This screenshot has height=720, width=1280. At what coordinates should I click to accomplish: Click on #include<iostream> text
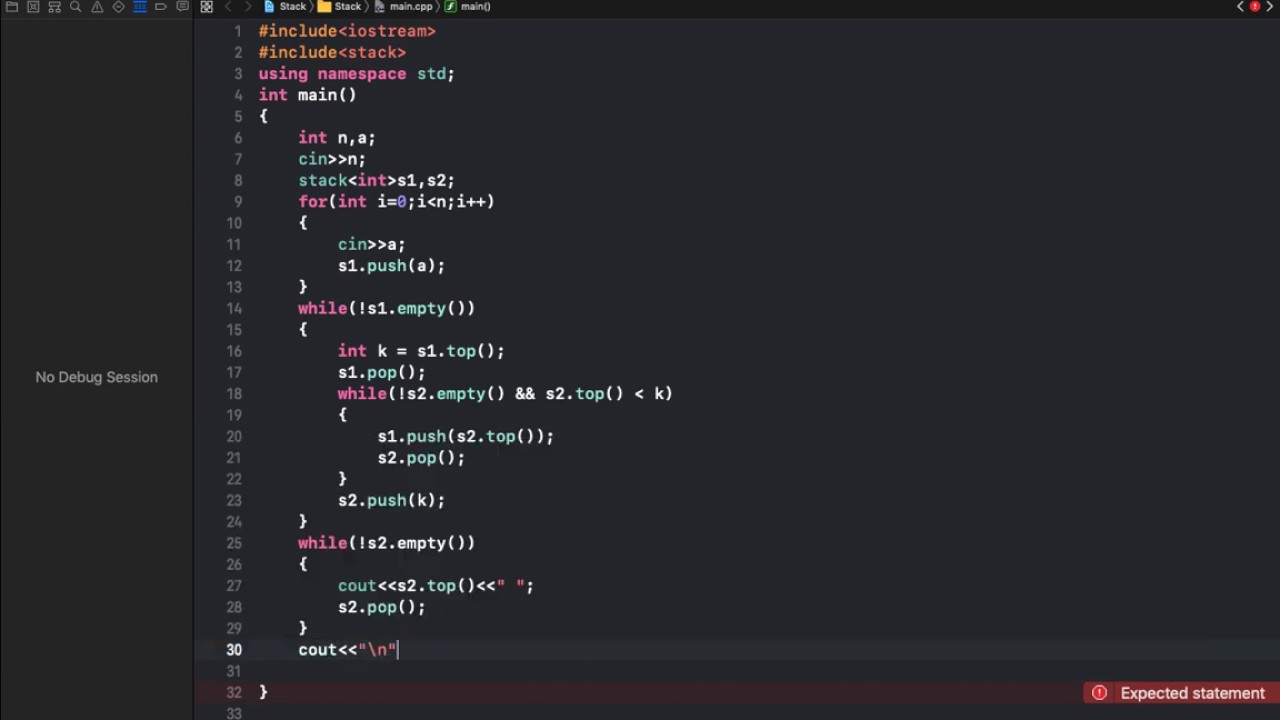click(347, 31)
